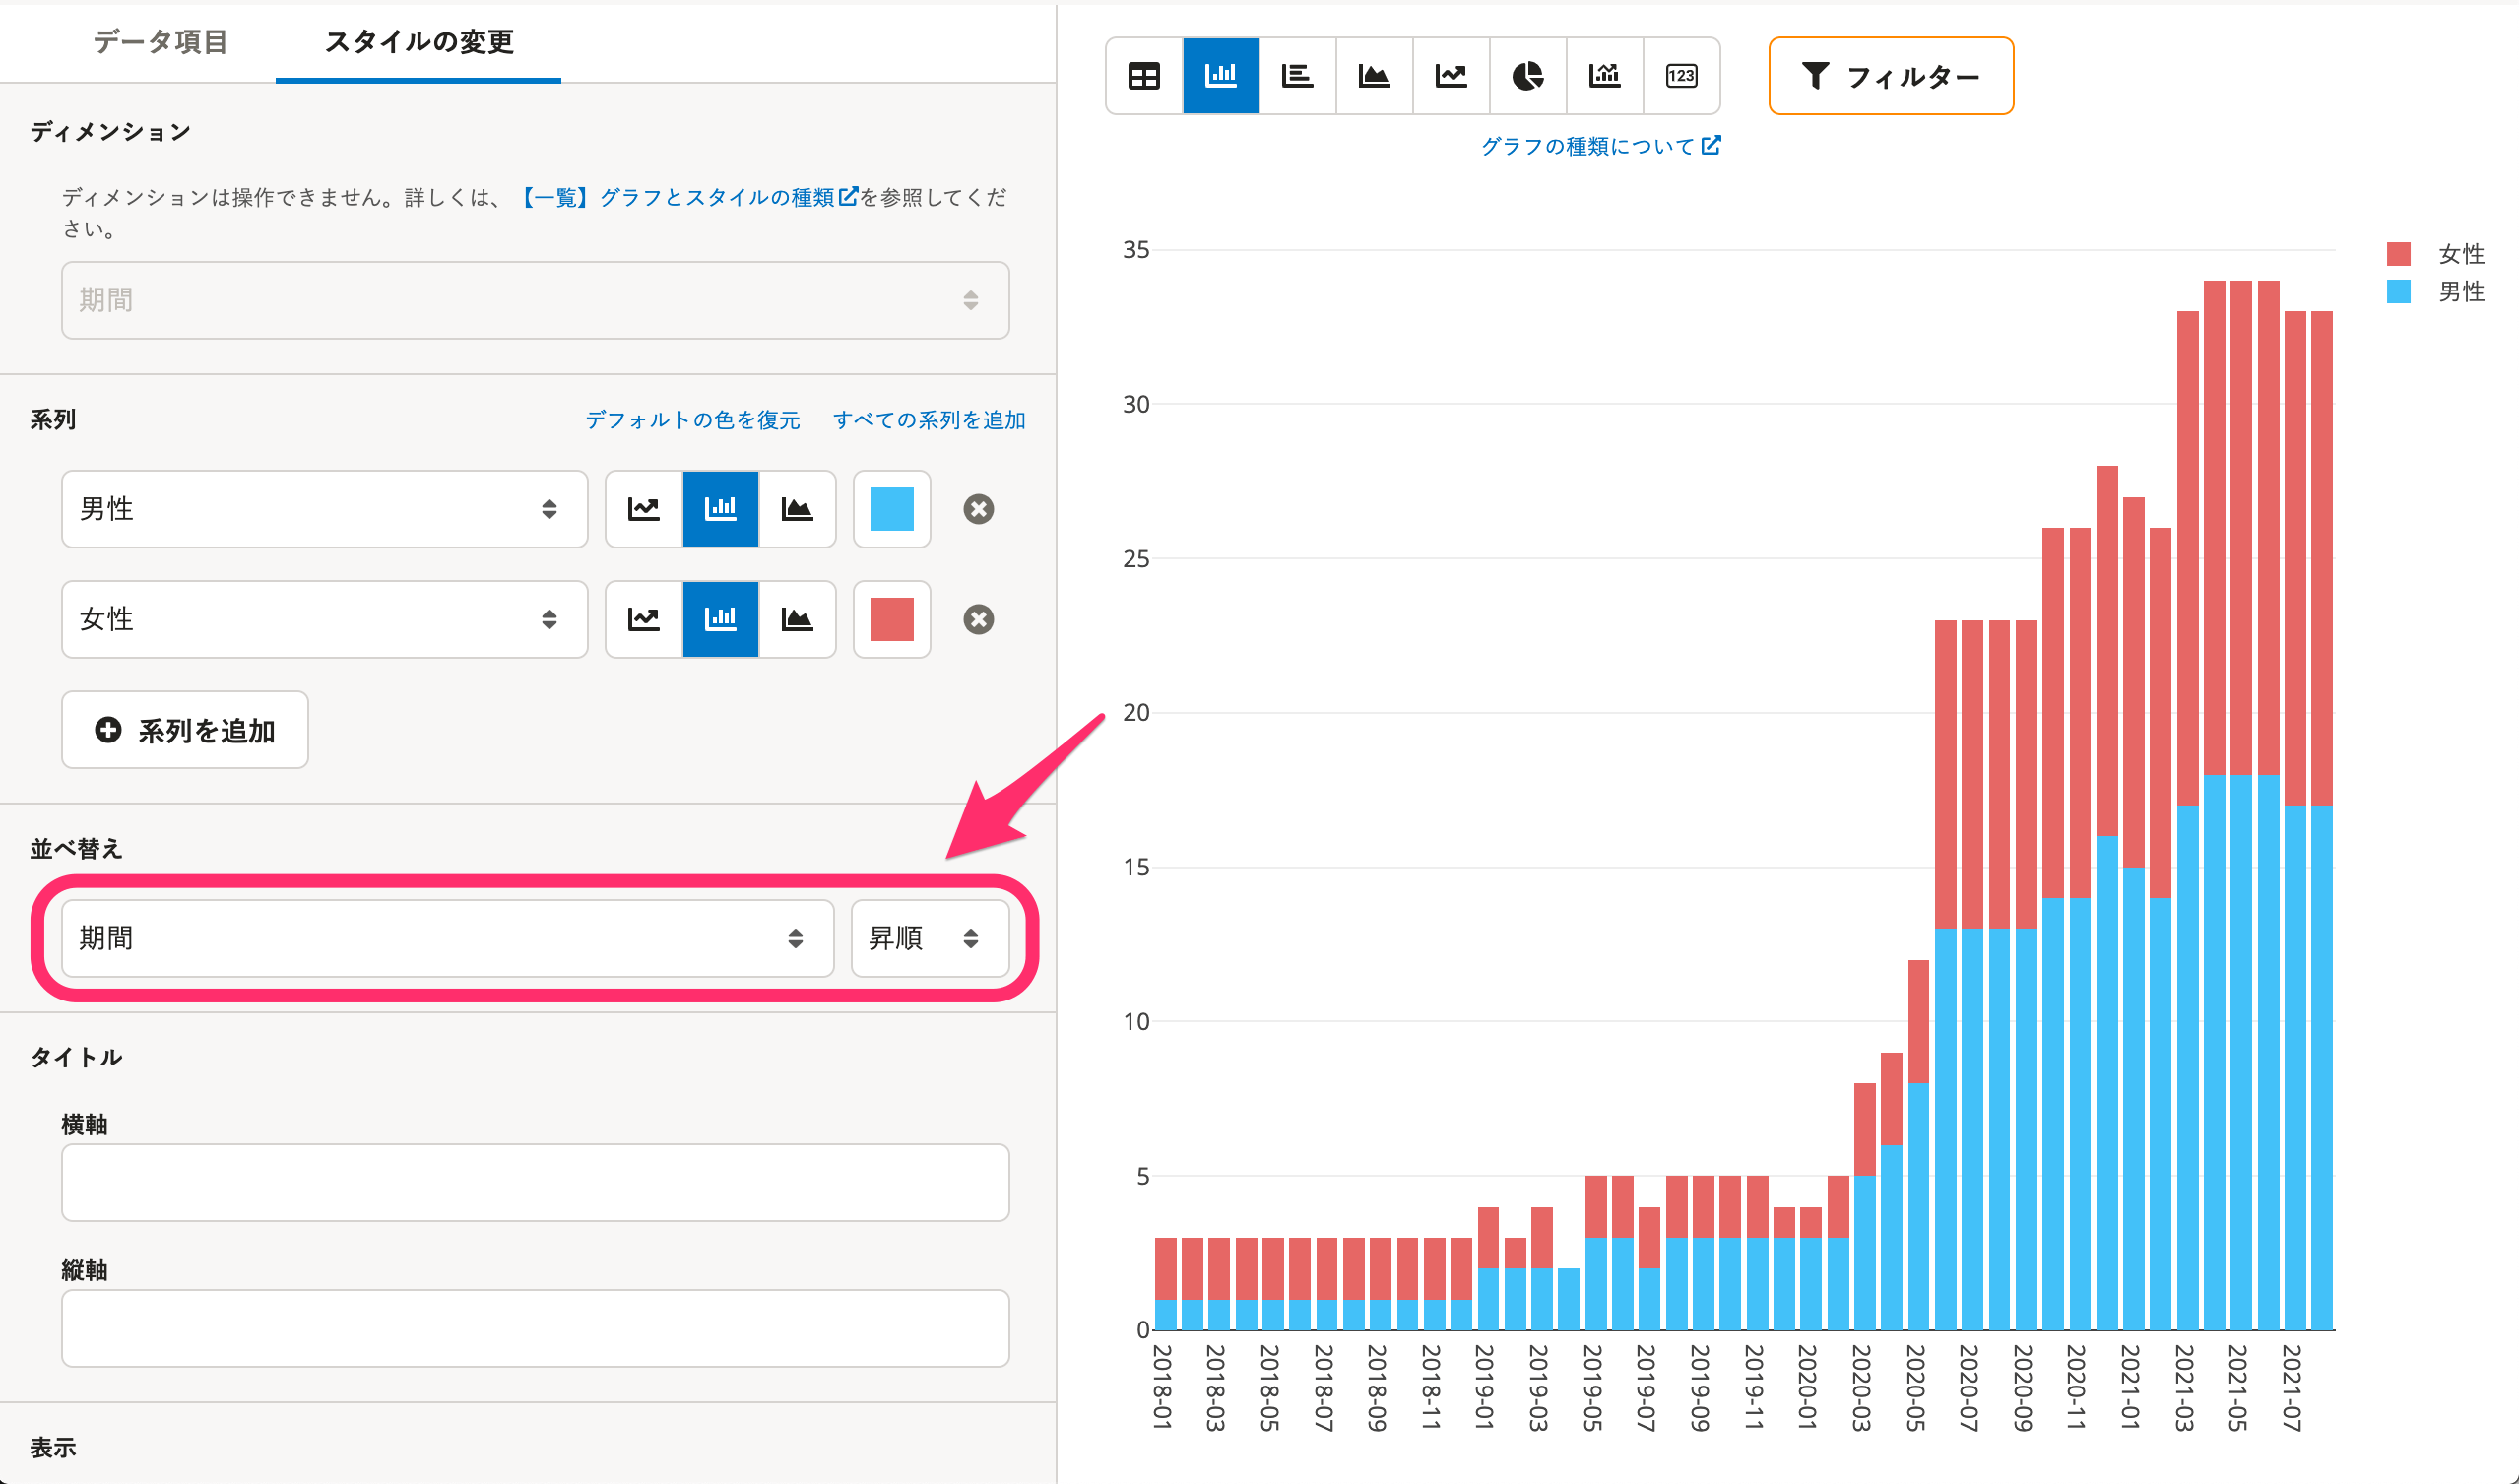Image resolution: width=2519 pixels, height=1484 pixels.
Task: Open the red color swatch for 女性
Action: [892, 619]
